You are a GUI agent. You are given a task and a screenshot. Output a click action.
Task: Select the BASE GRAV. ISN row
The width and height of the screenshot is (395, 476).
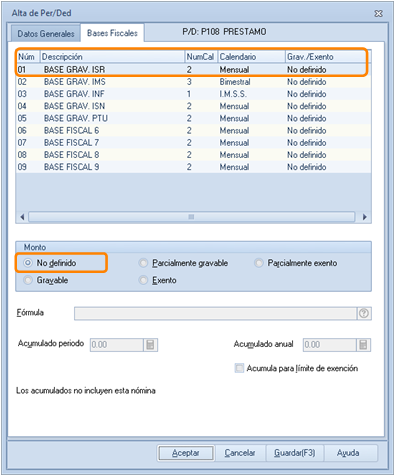tap(193, 106)
